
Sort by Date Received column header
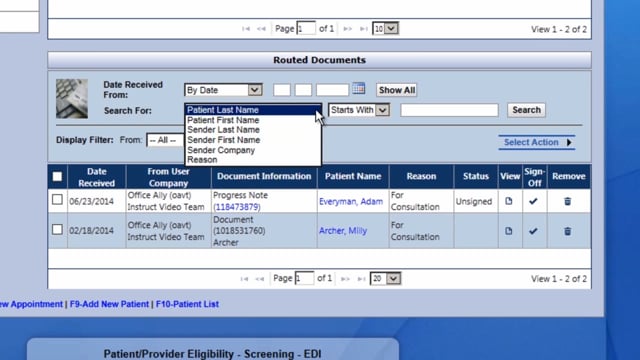97,177
